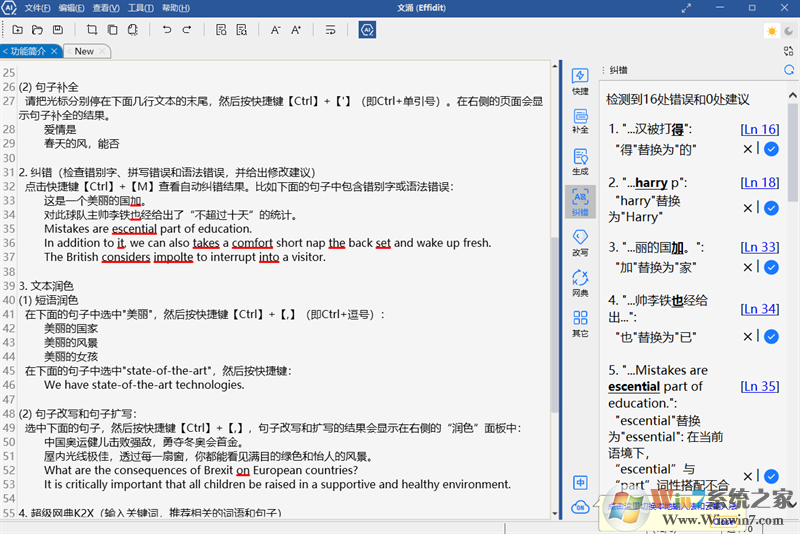Follow the Ln 35 link for escential
The width and height of the screenshot is (800, 534).
pyautogui.click(x=759, y=386)
